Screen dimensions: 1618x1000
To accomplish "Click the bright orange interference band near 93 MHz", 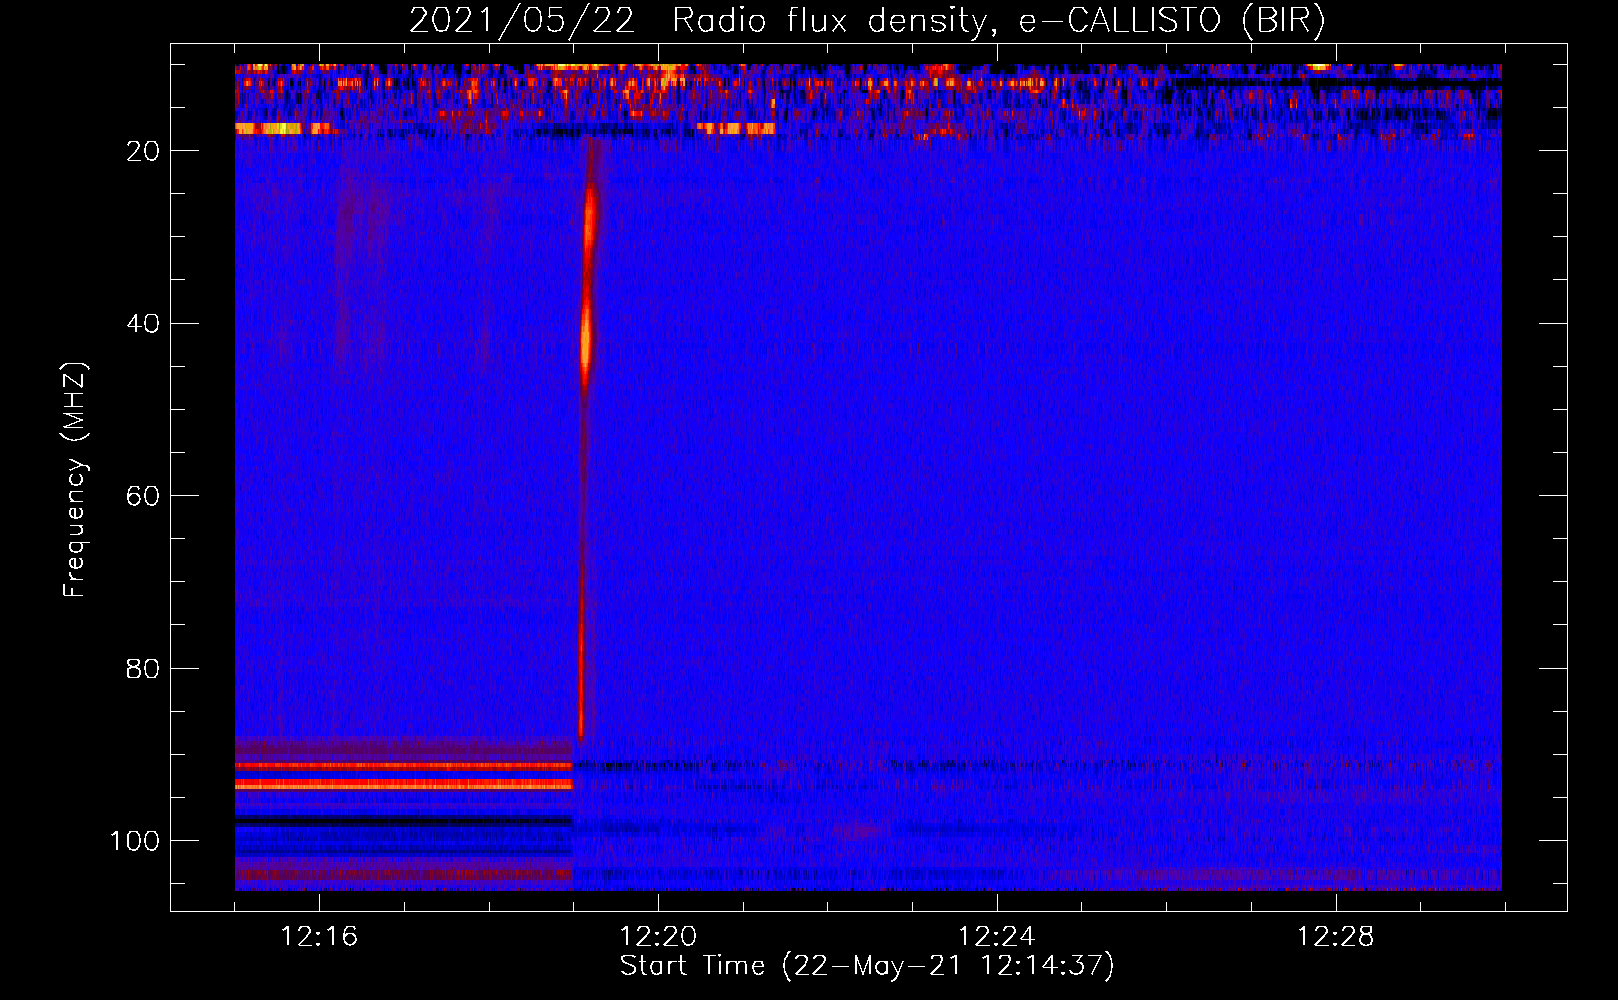I will (x=404, y=785).
